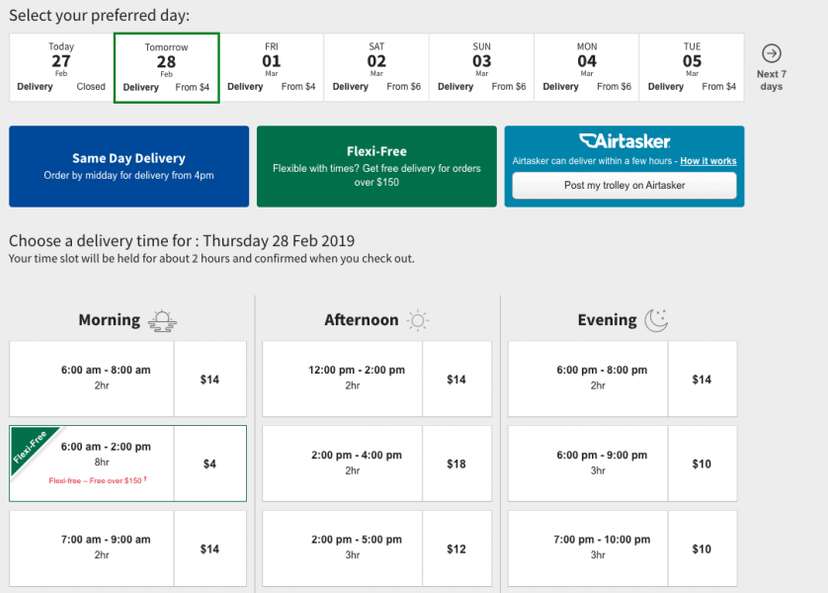The image size is (828, 593).
Task: Select the 12:00 pm - 2:00 pm slot
Action: [377, 379]
